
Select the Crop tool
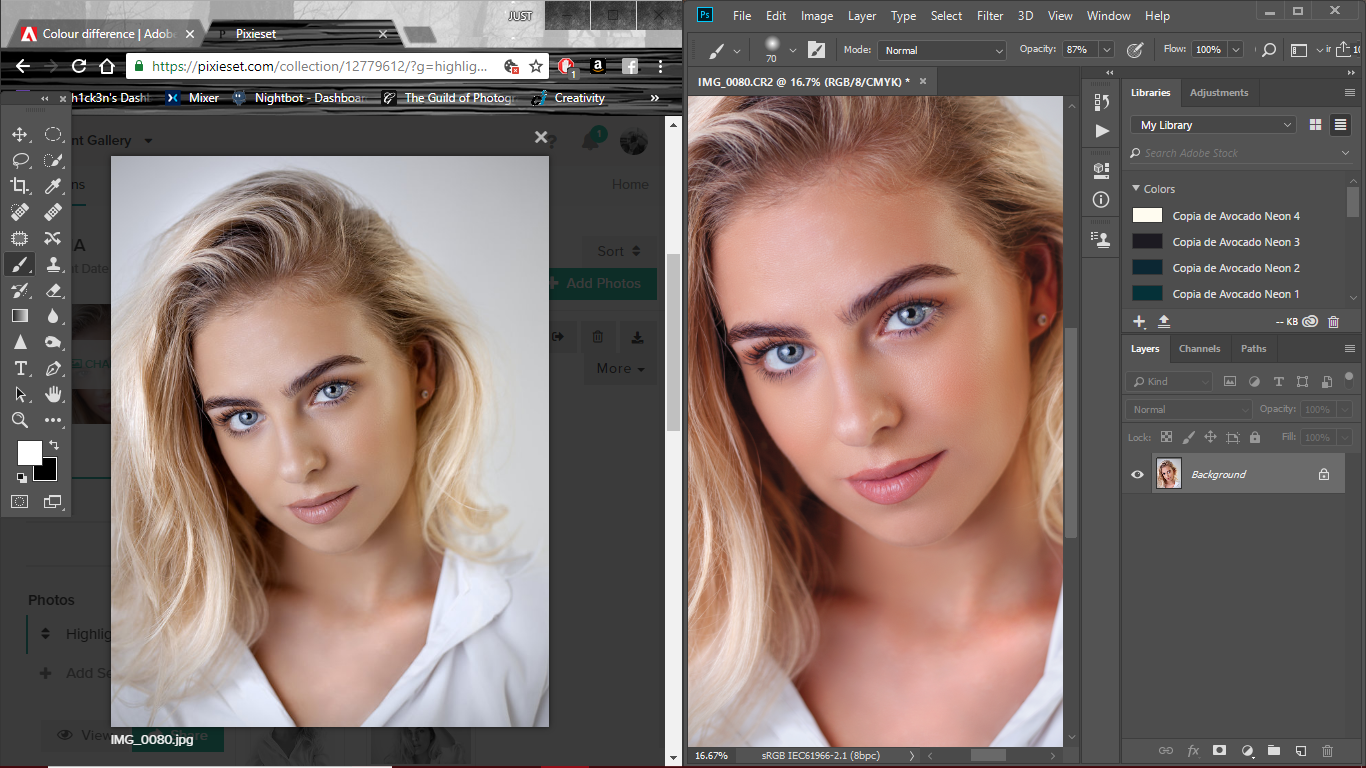click(20, 186)
